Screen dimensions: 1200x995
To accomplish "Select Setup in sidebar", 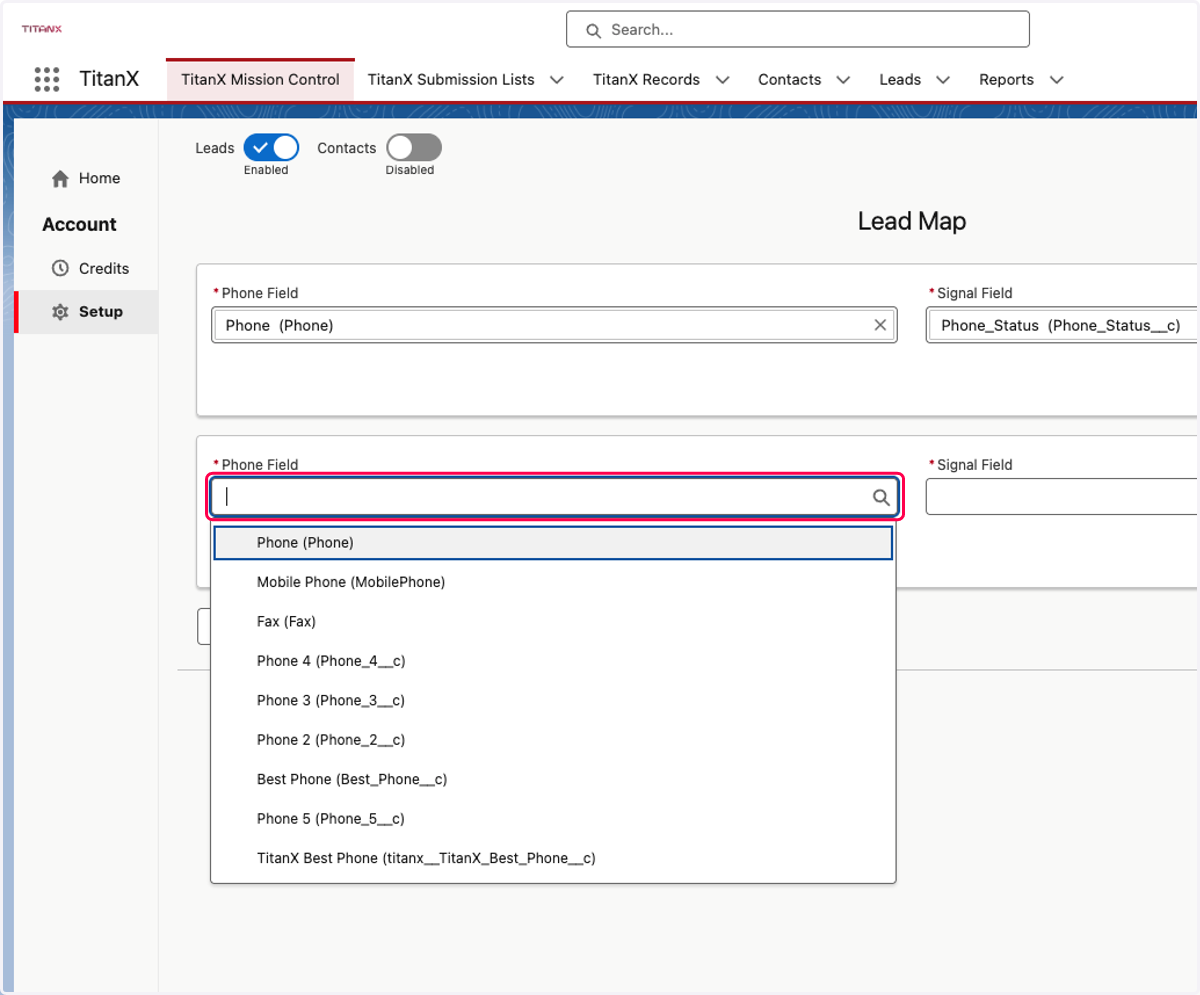I will [x=86, y=312].
